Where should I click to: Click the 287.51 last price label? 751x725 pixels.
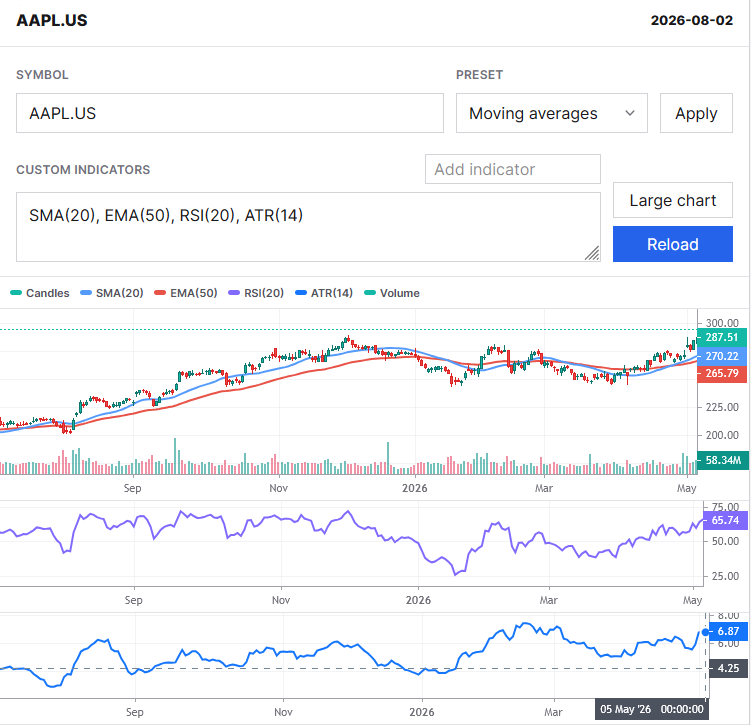(x=721, y=337)
